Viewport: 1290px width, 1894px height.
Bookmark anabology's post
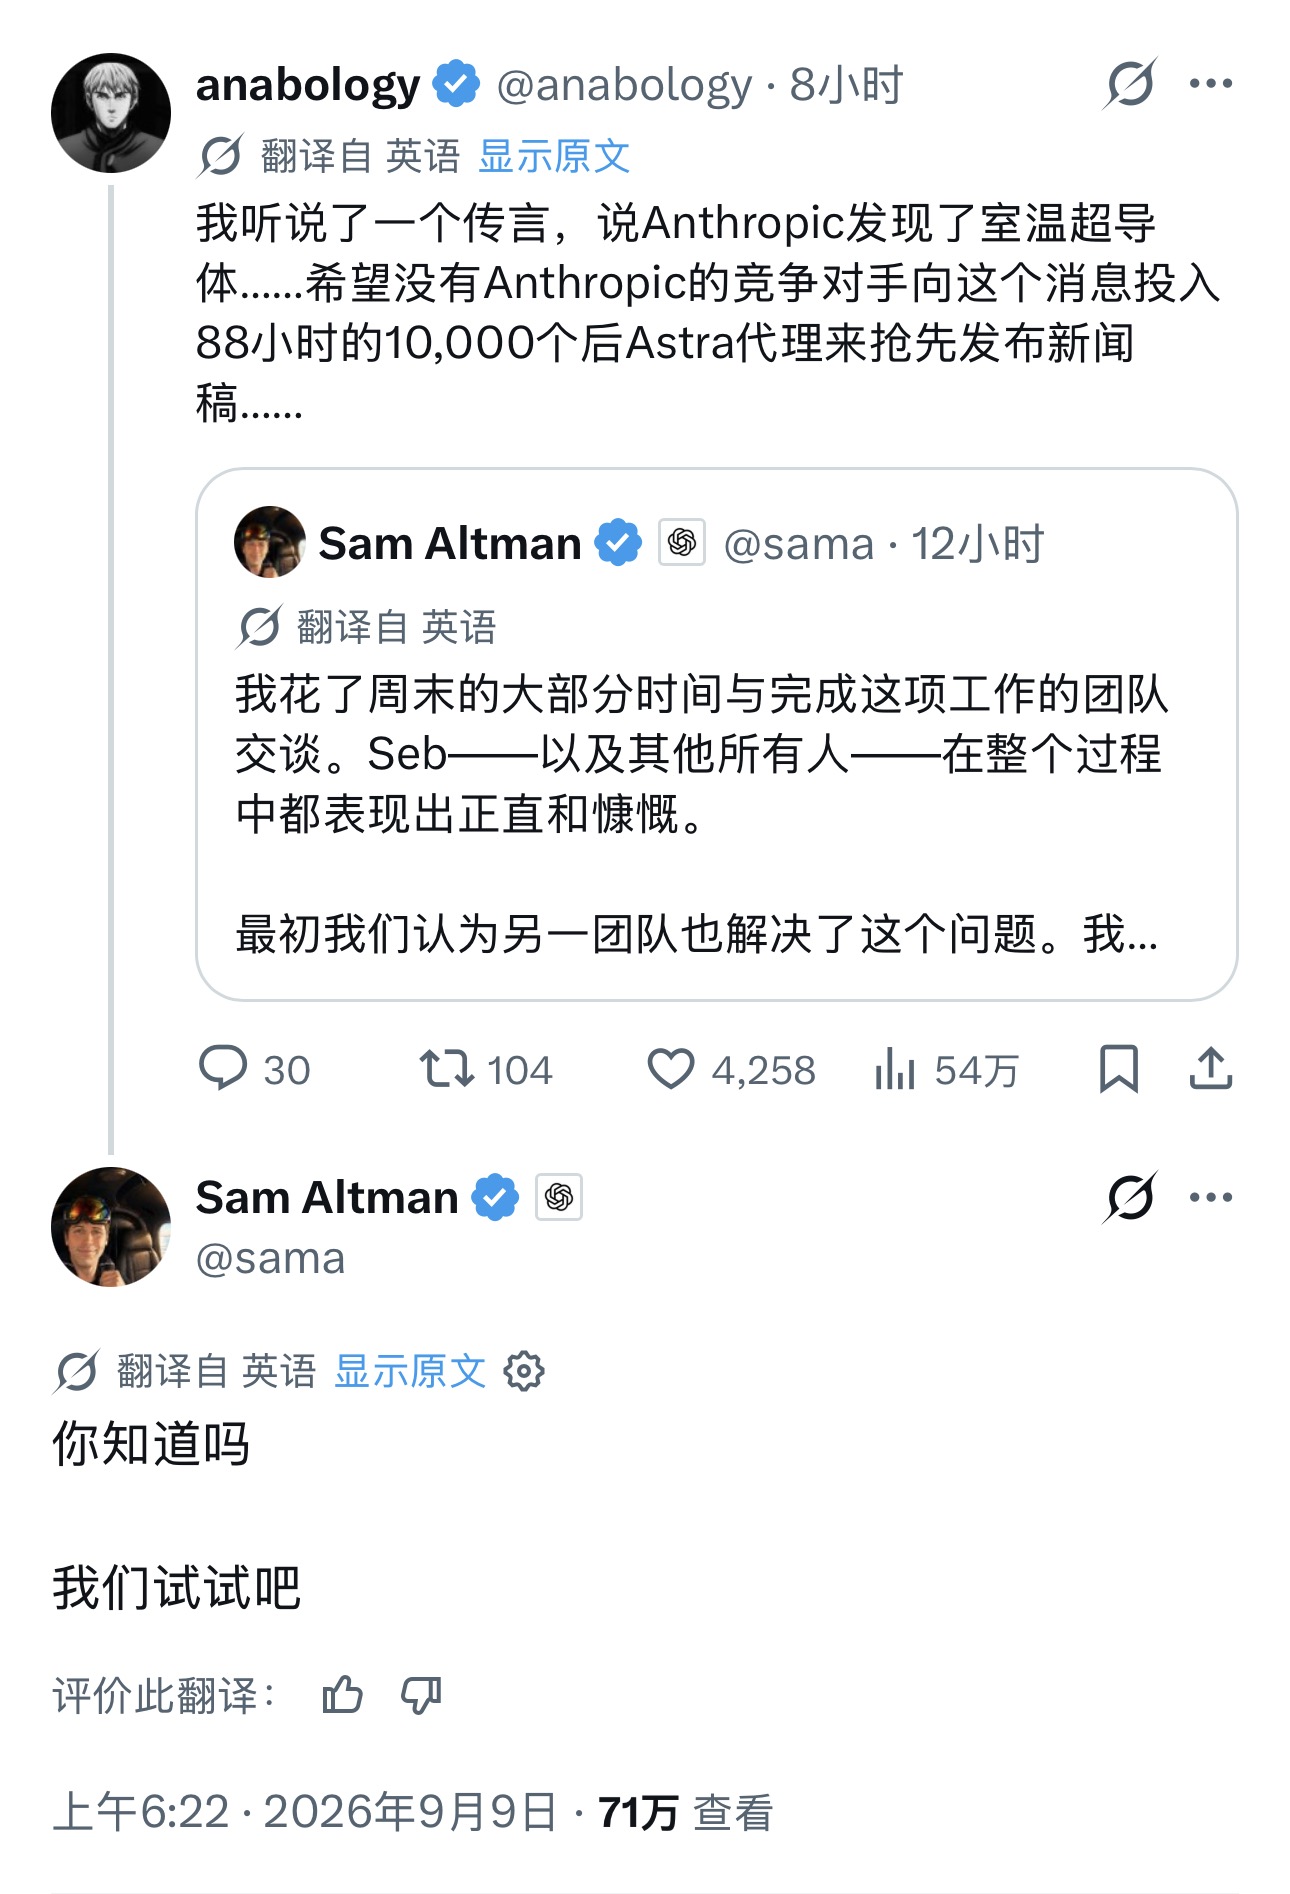(1118, 1069)
